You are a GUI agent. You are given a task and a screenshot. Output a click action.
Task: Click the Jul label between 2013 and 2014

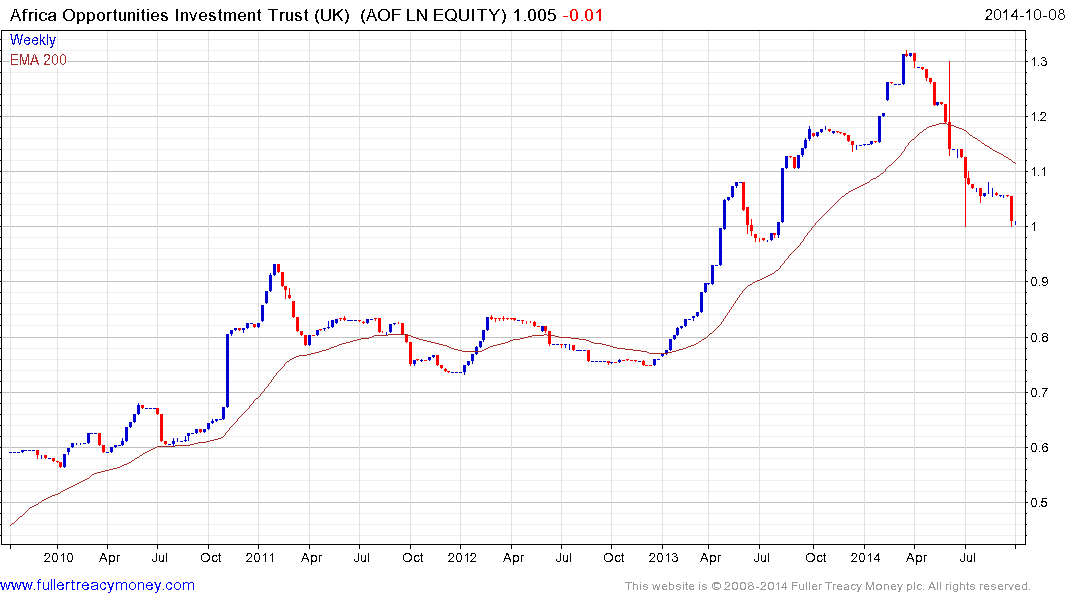coord(761,557)
